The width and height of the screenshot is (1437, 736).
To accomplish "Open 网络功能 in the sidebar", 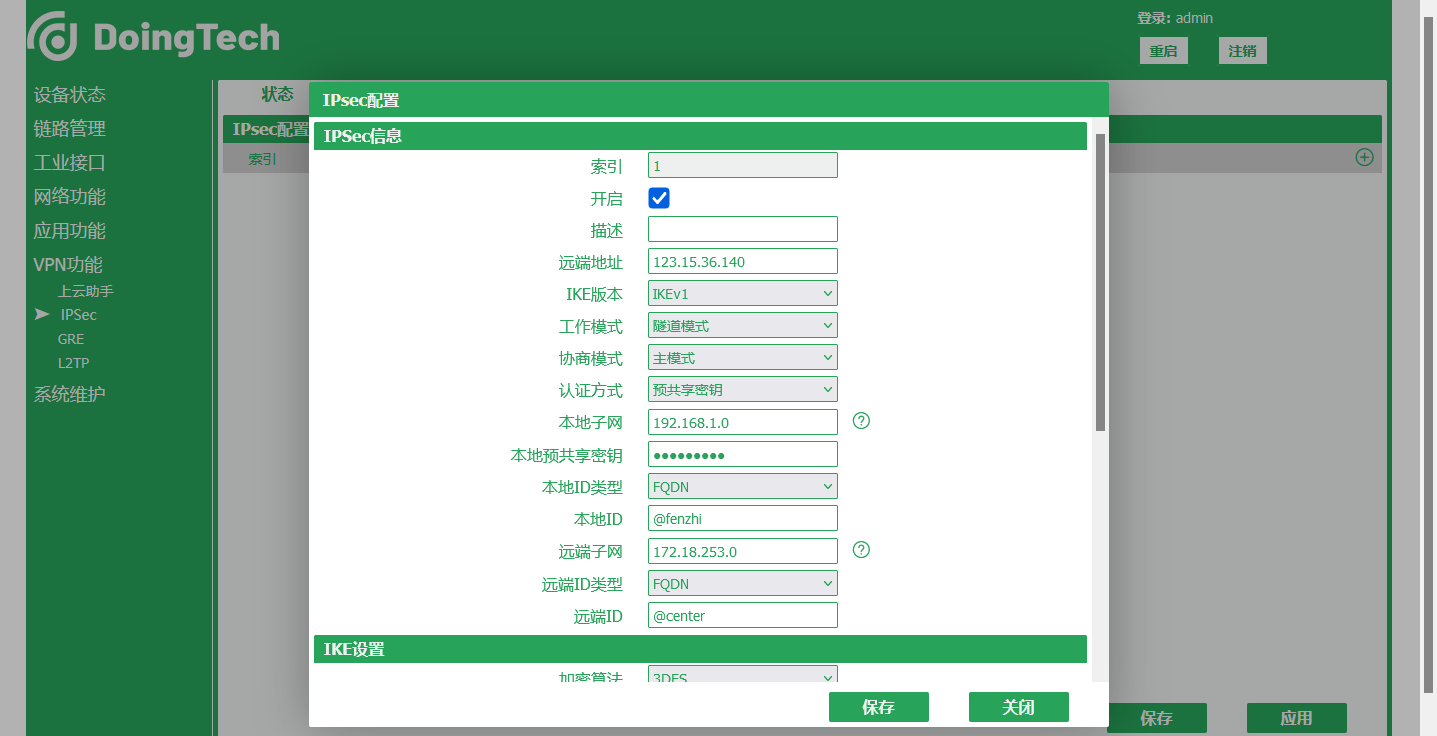I will (70, 197).
